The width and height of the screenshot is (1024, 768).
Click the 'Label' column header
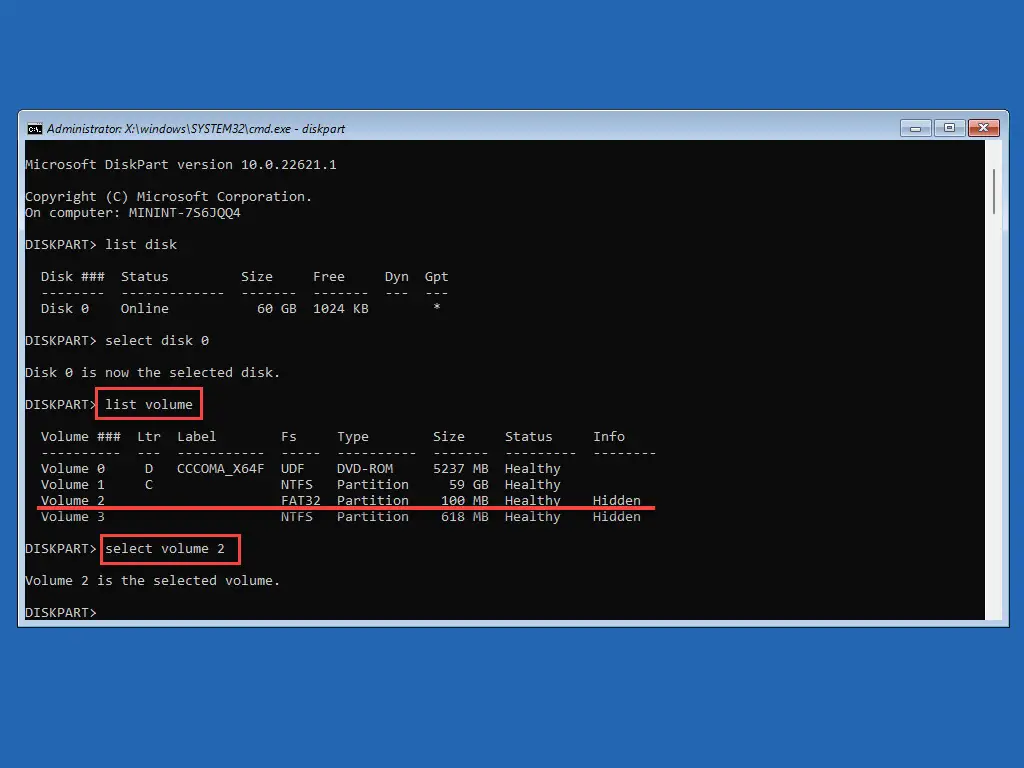[x=196, y=437]
